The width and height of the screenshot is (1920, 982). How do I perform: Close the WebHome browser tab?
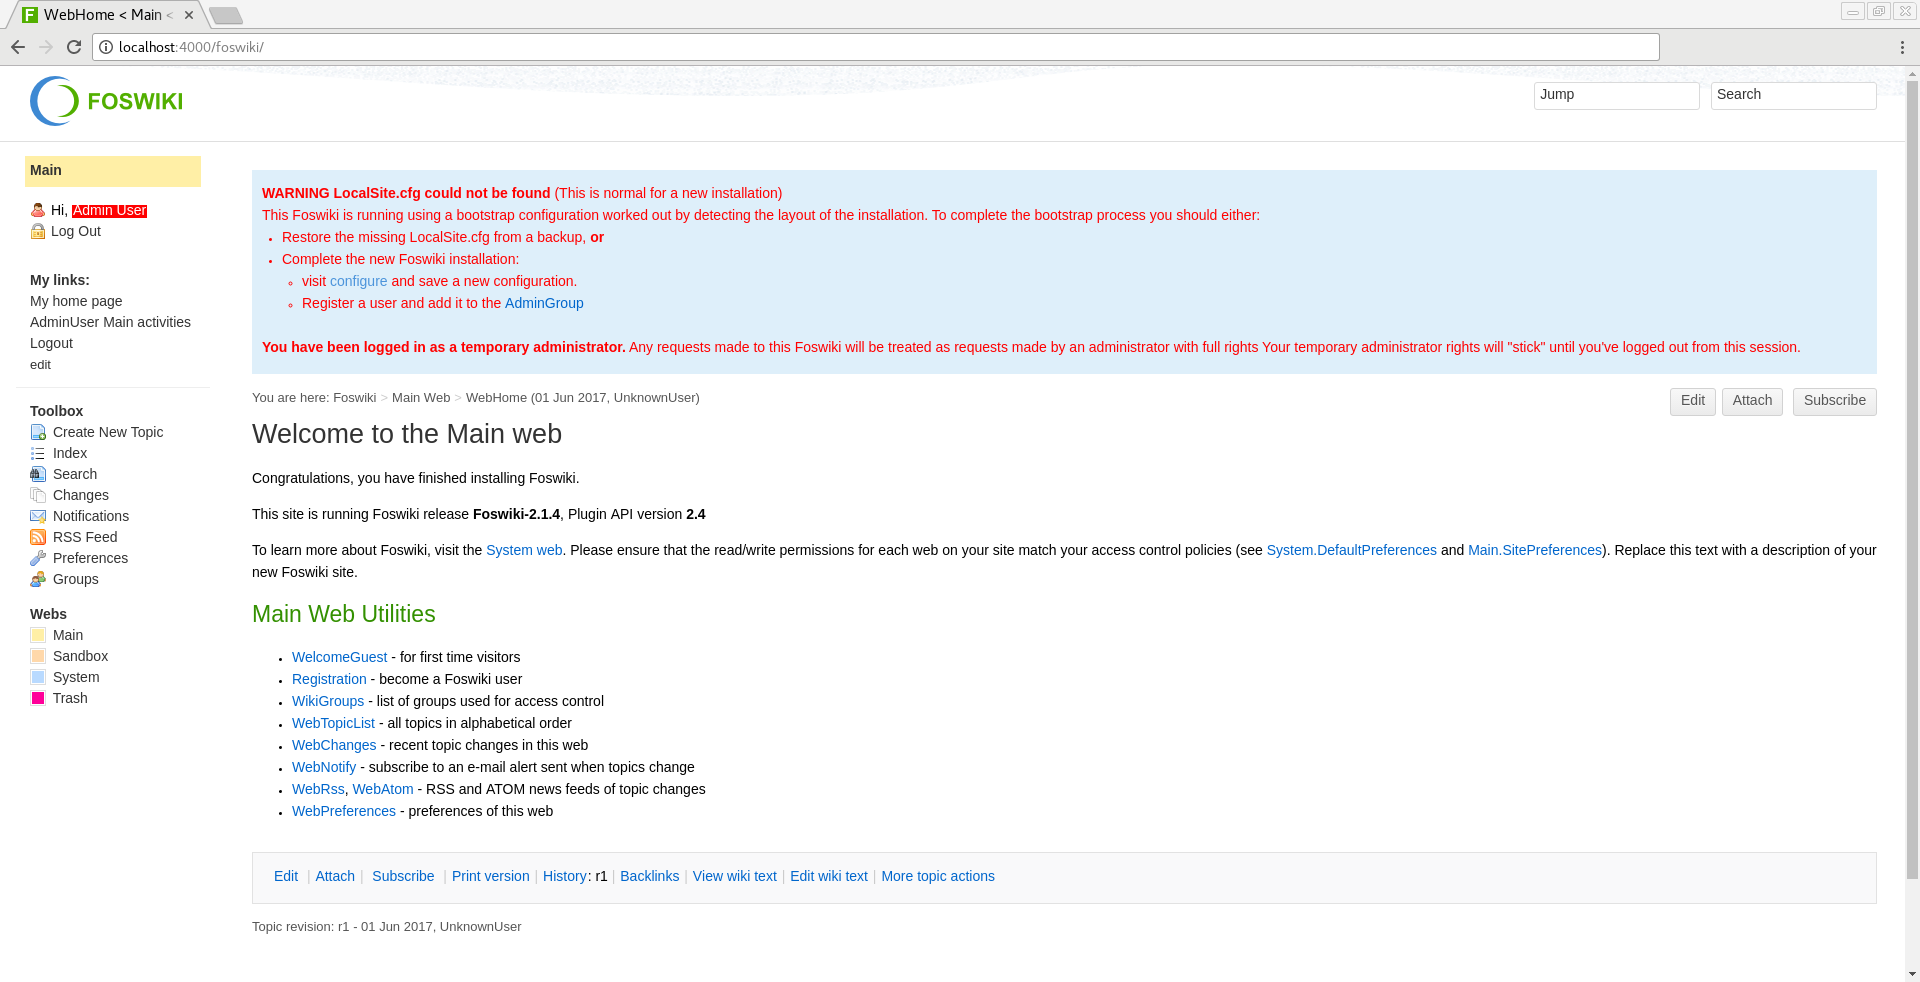point(189,15)
